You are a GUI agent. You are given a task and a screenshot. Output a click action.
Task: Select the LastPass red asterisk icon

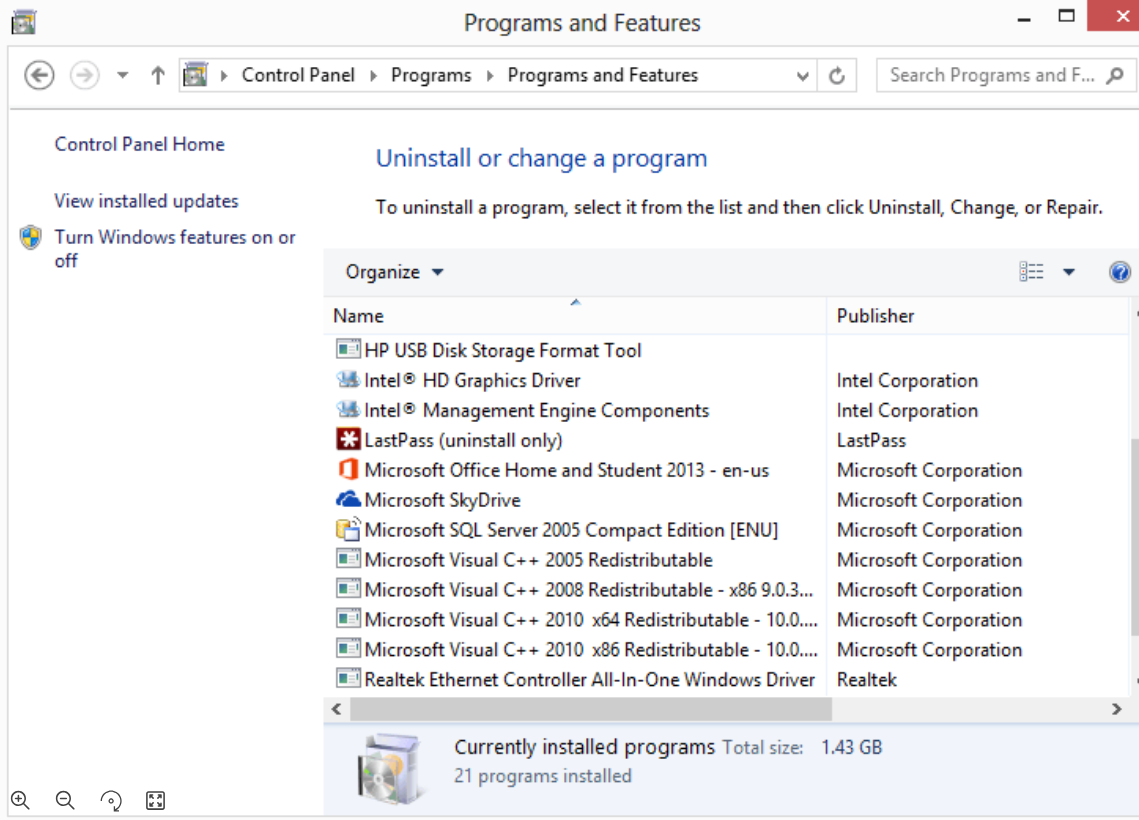pos(348,439)
